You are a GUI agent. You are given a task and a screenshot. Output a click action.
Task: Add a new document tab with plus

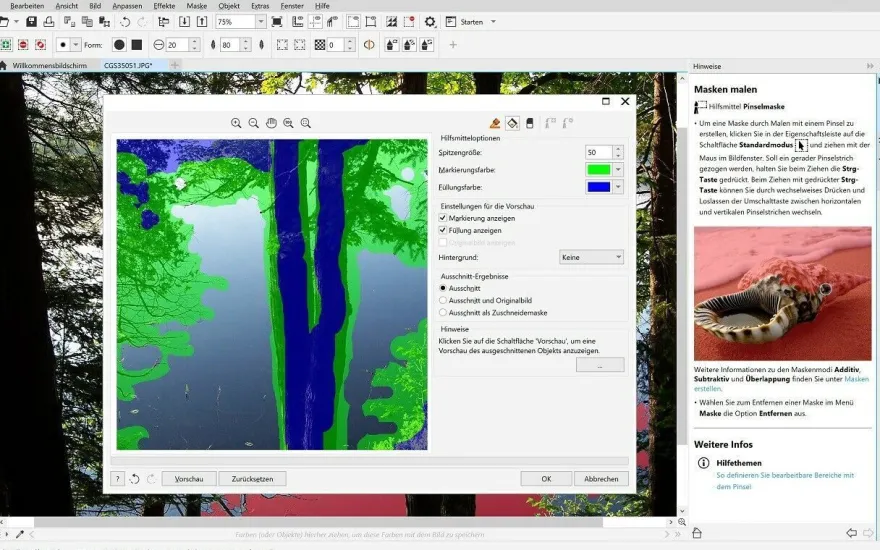coord(175,65)
